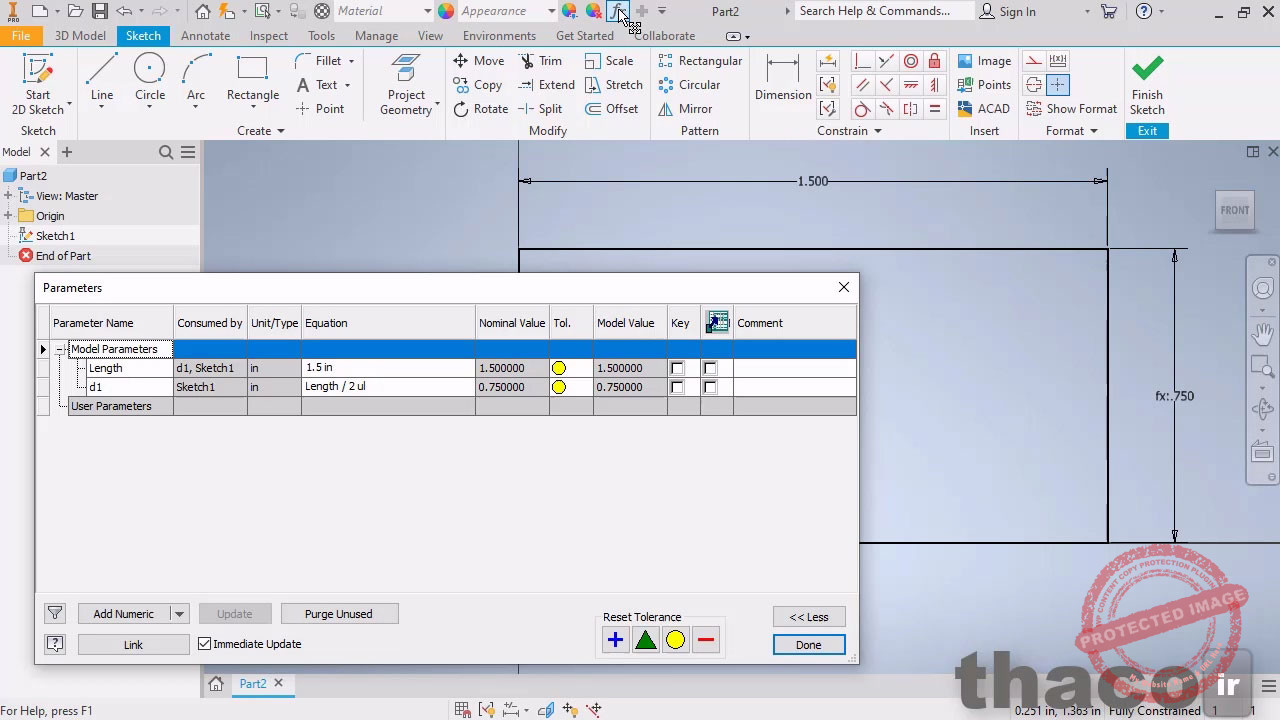Expand View: Master node in browser
The image size is (1280, 720).
point(8,196)
